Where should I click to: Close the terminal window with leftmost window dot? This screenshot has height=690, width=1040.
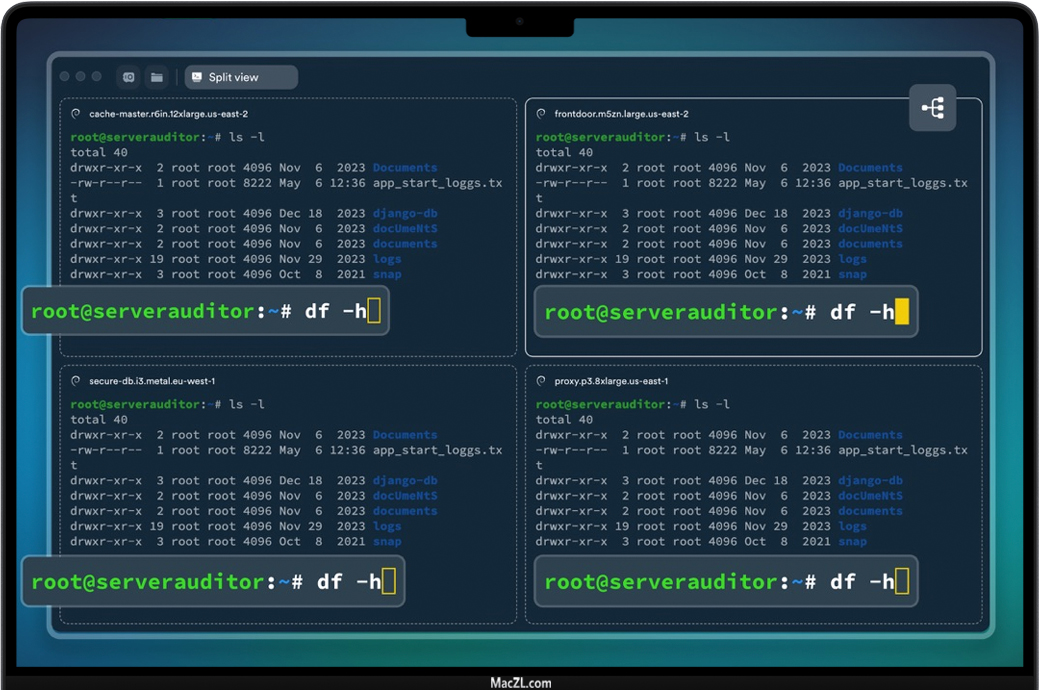click(x=65, y=77)
